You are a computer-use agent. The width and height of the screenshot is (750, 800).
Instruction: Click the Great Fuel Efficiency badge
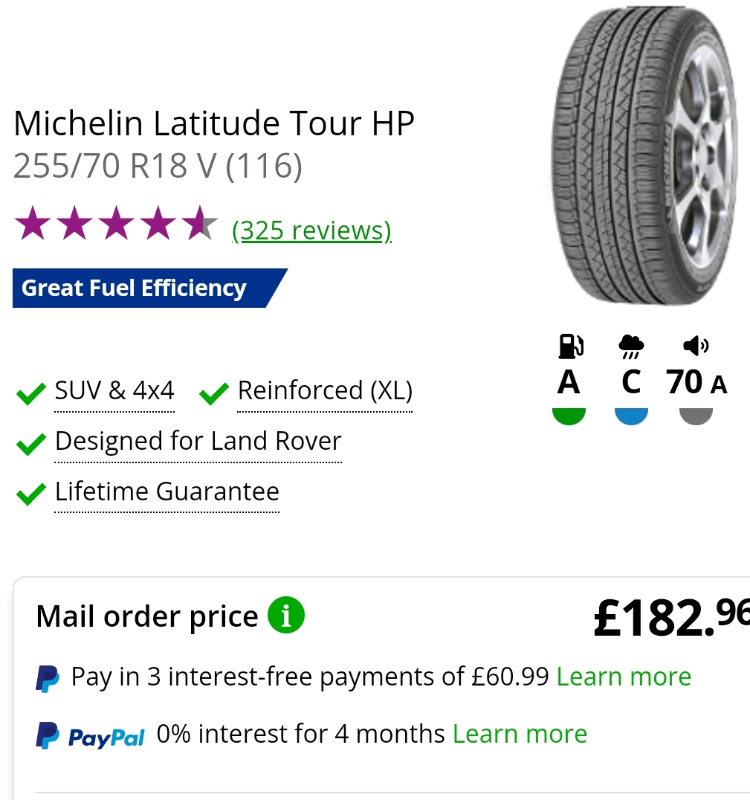140,288
